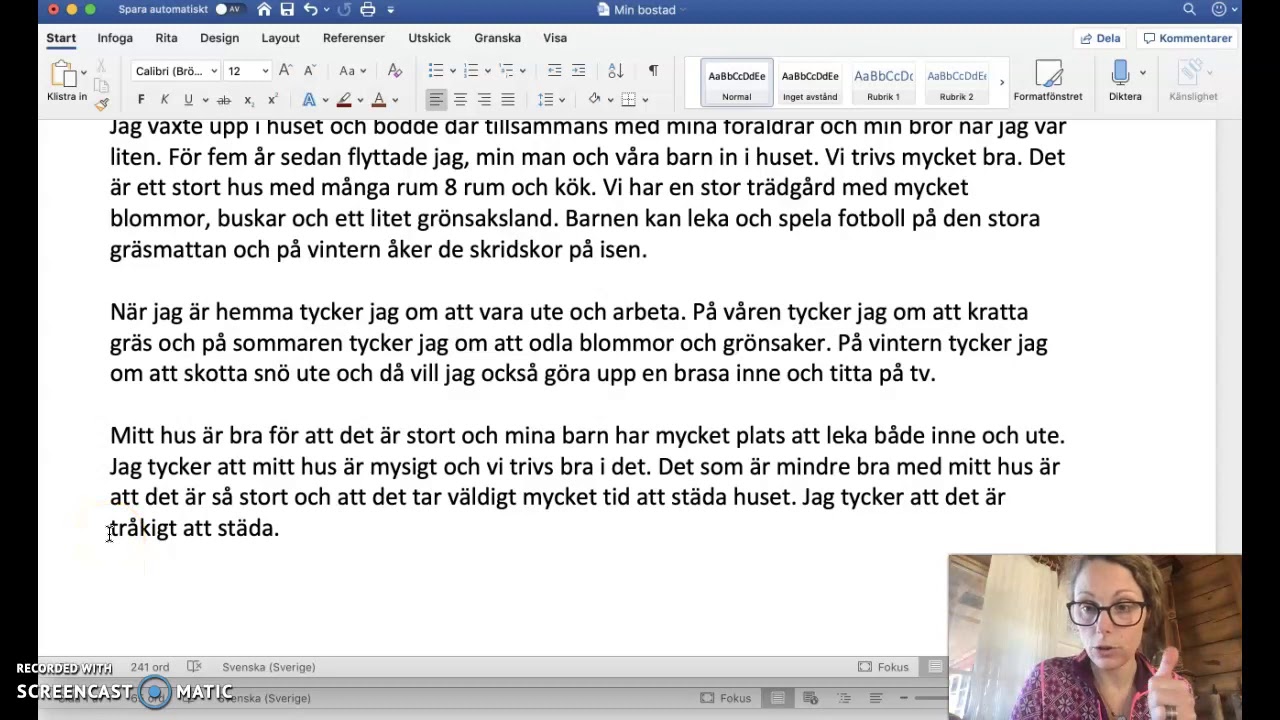Right-align the paragraph text
This screenshot has width=1280, height=720.
(x=484, y=100)
